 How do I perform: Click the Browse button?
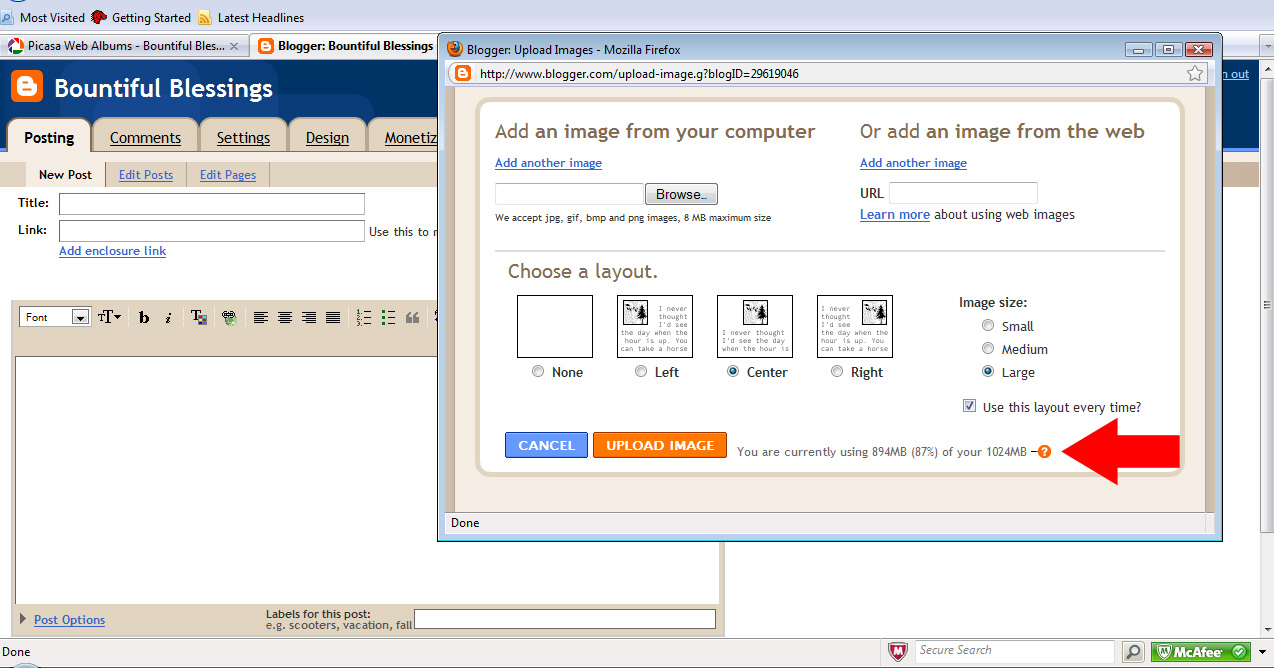pyautogui.click(x=681, y=194)
